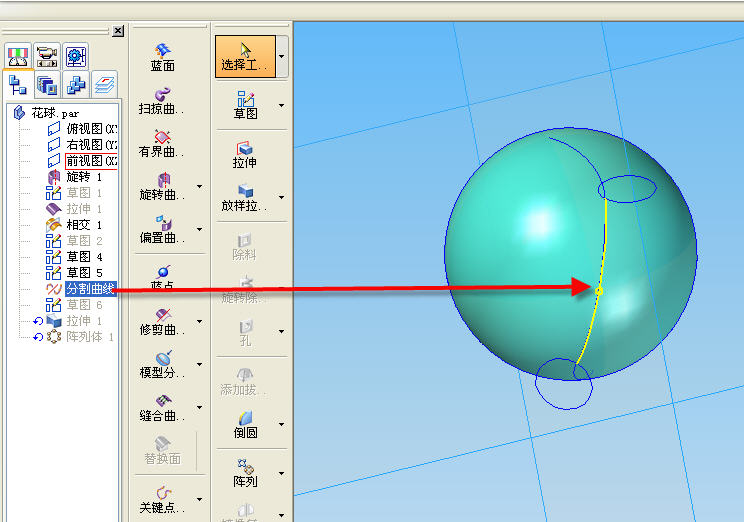The width and height of the screenshot is (744, 522).
Task: Expand the 关键点 dropdown arrow
Action: [199, 499]
